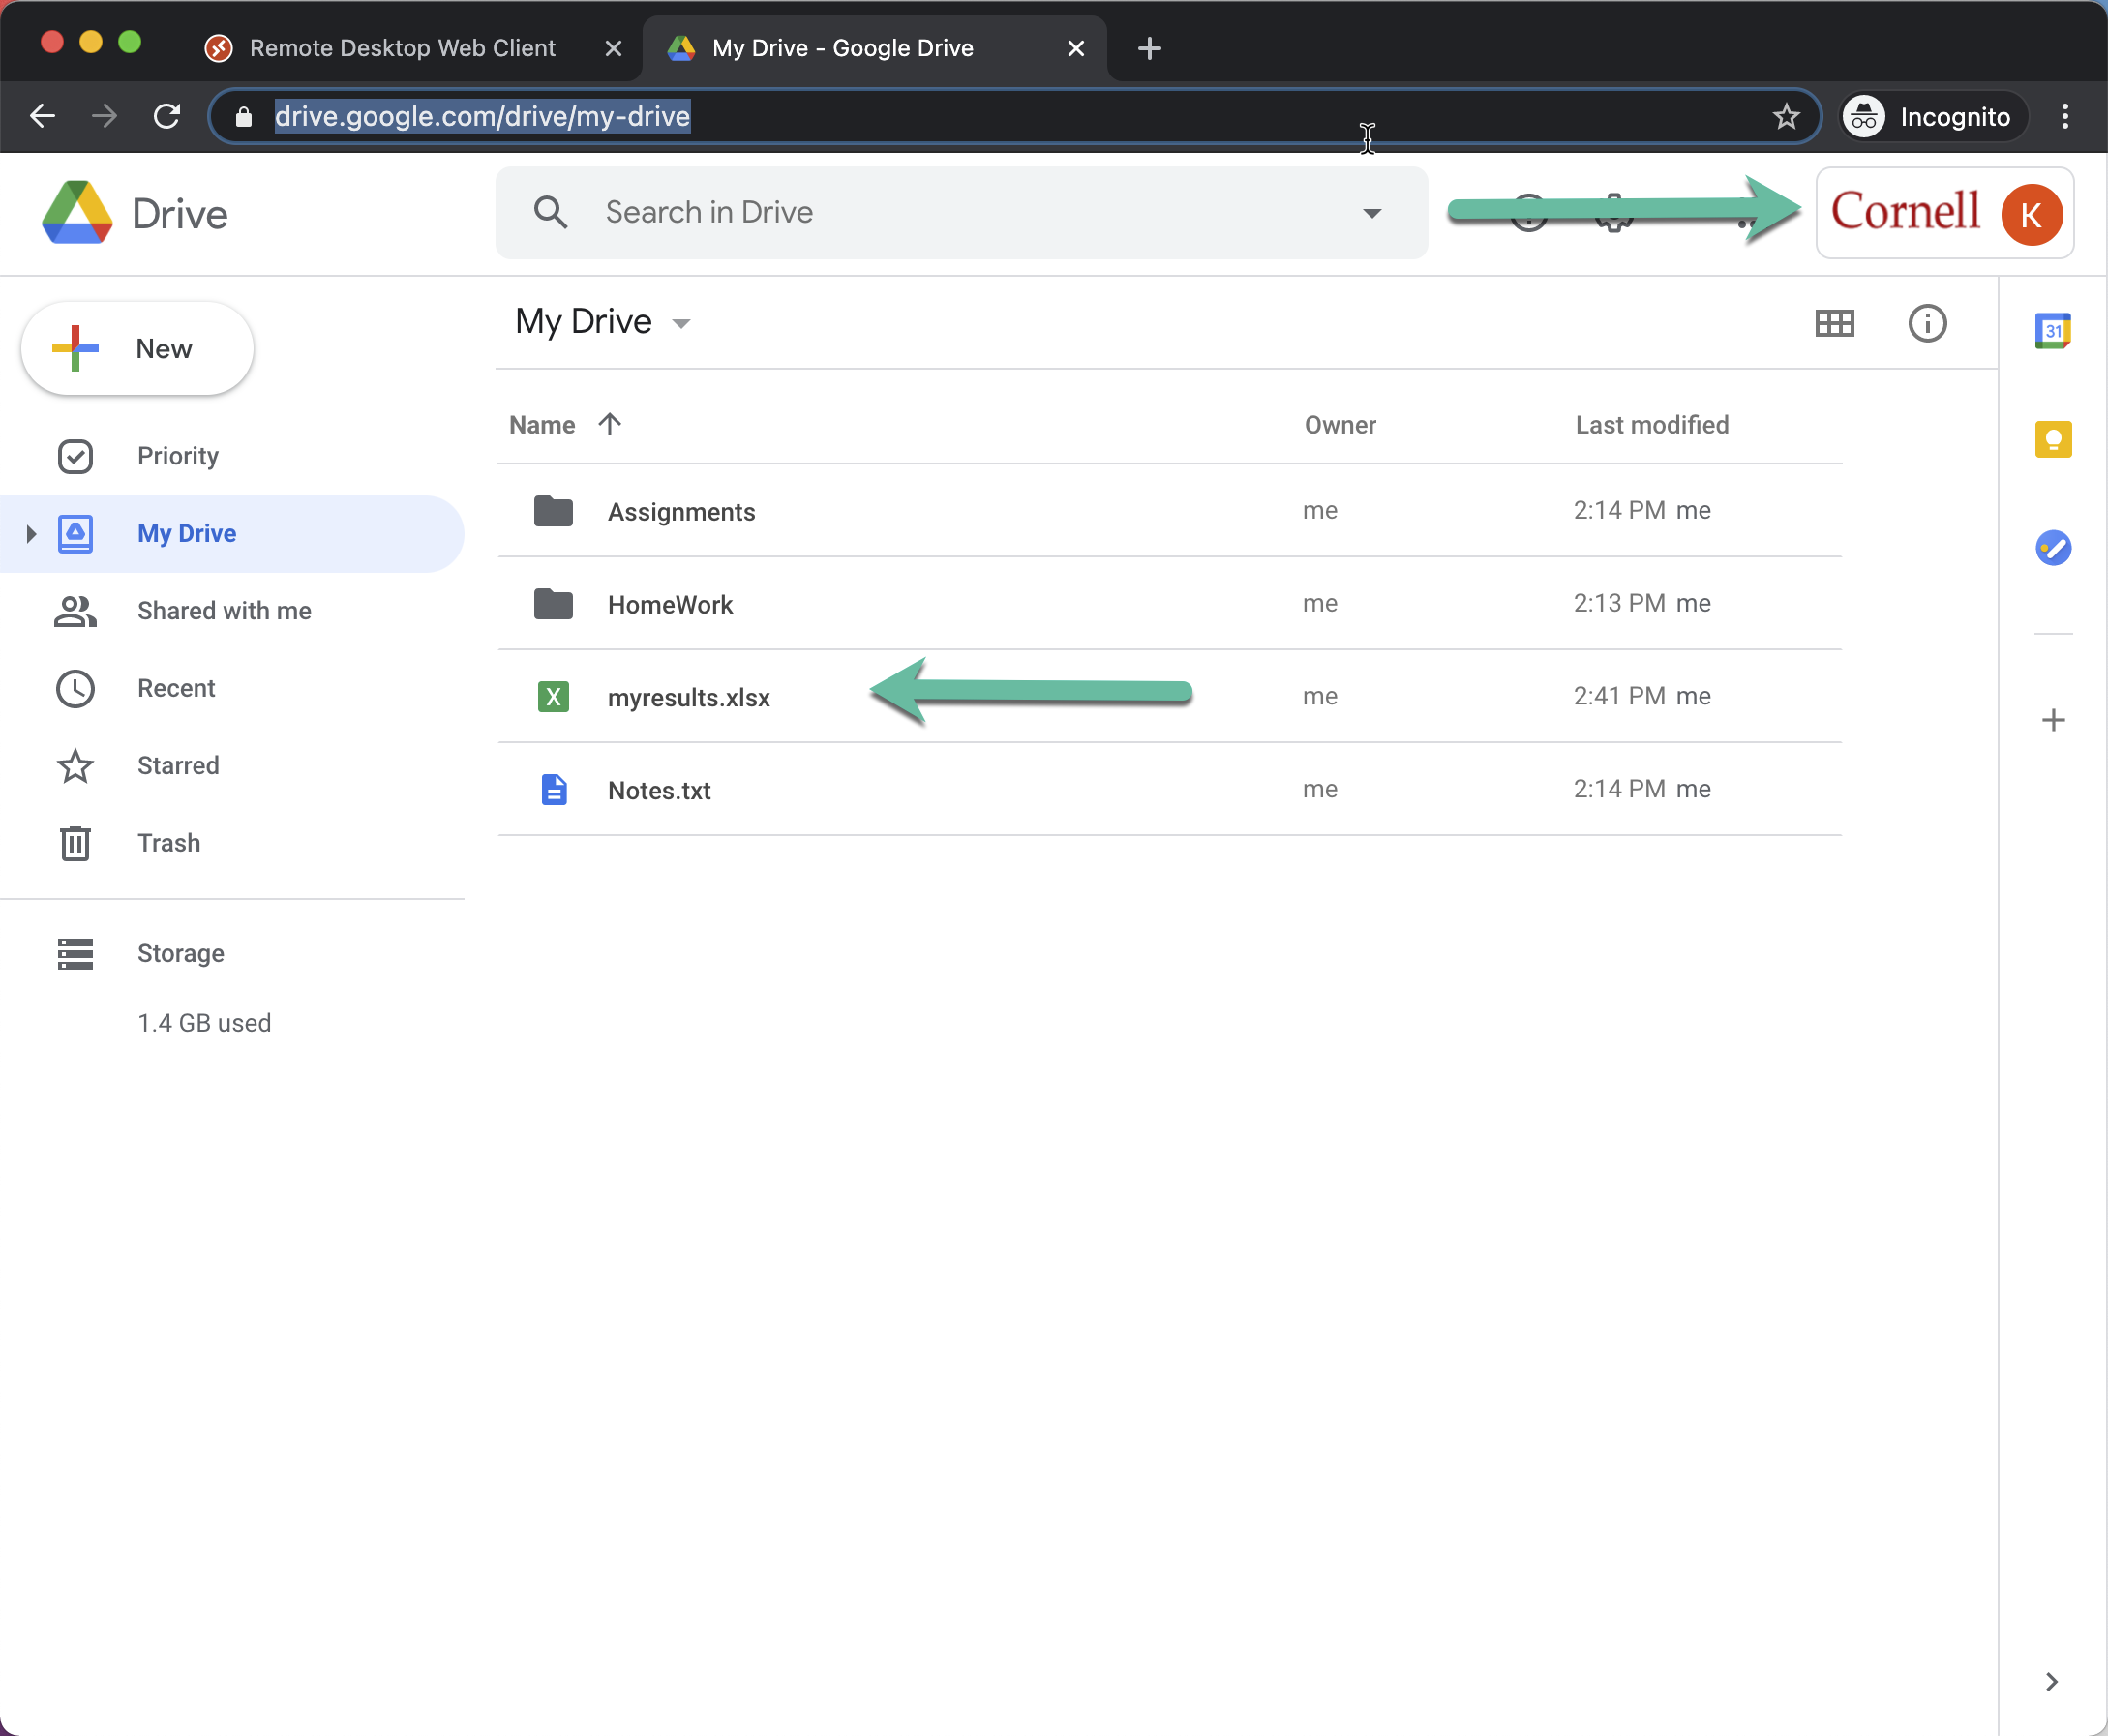Click the address bar URL

coord(482,116)
